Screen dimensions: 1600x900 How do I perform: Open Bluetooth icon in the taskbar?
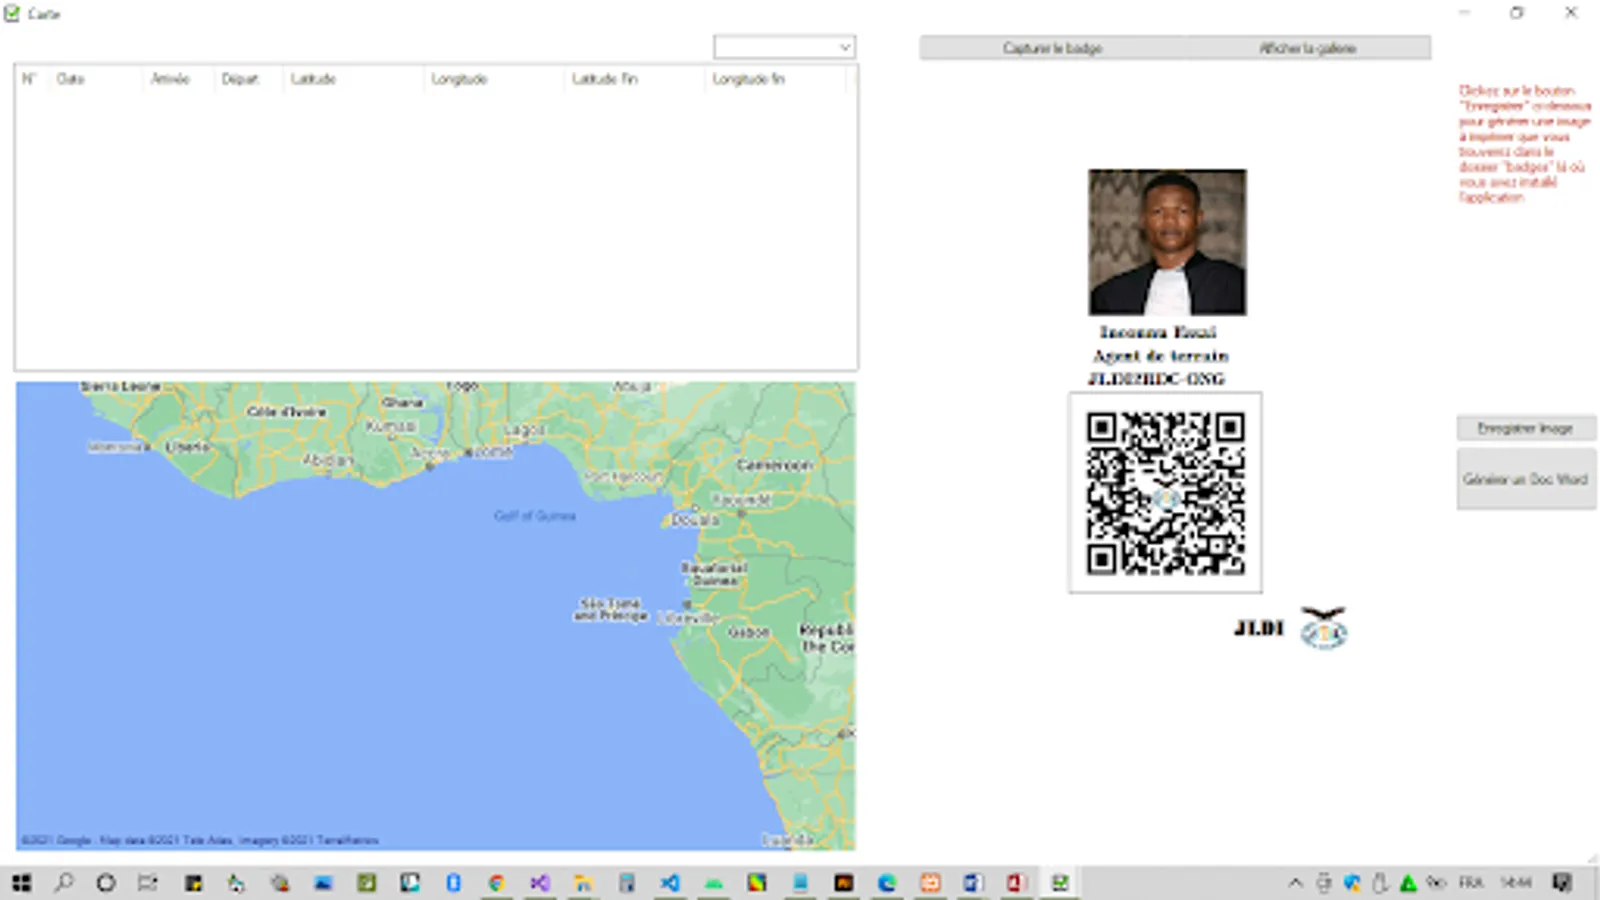454,882
